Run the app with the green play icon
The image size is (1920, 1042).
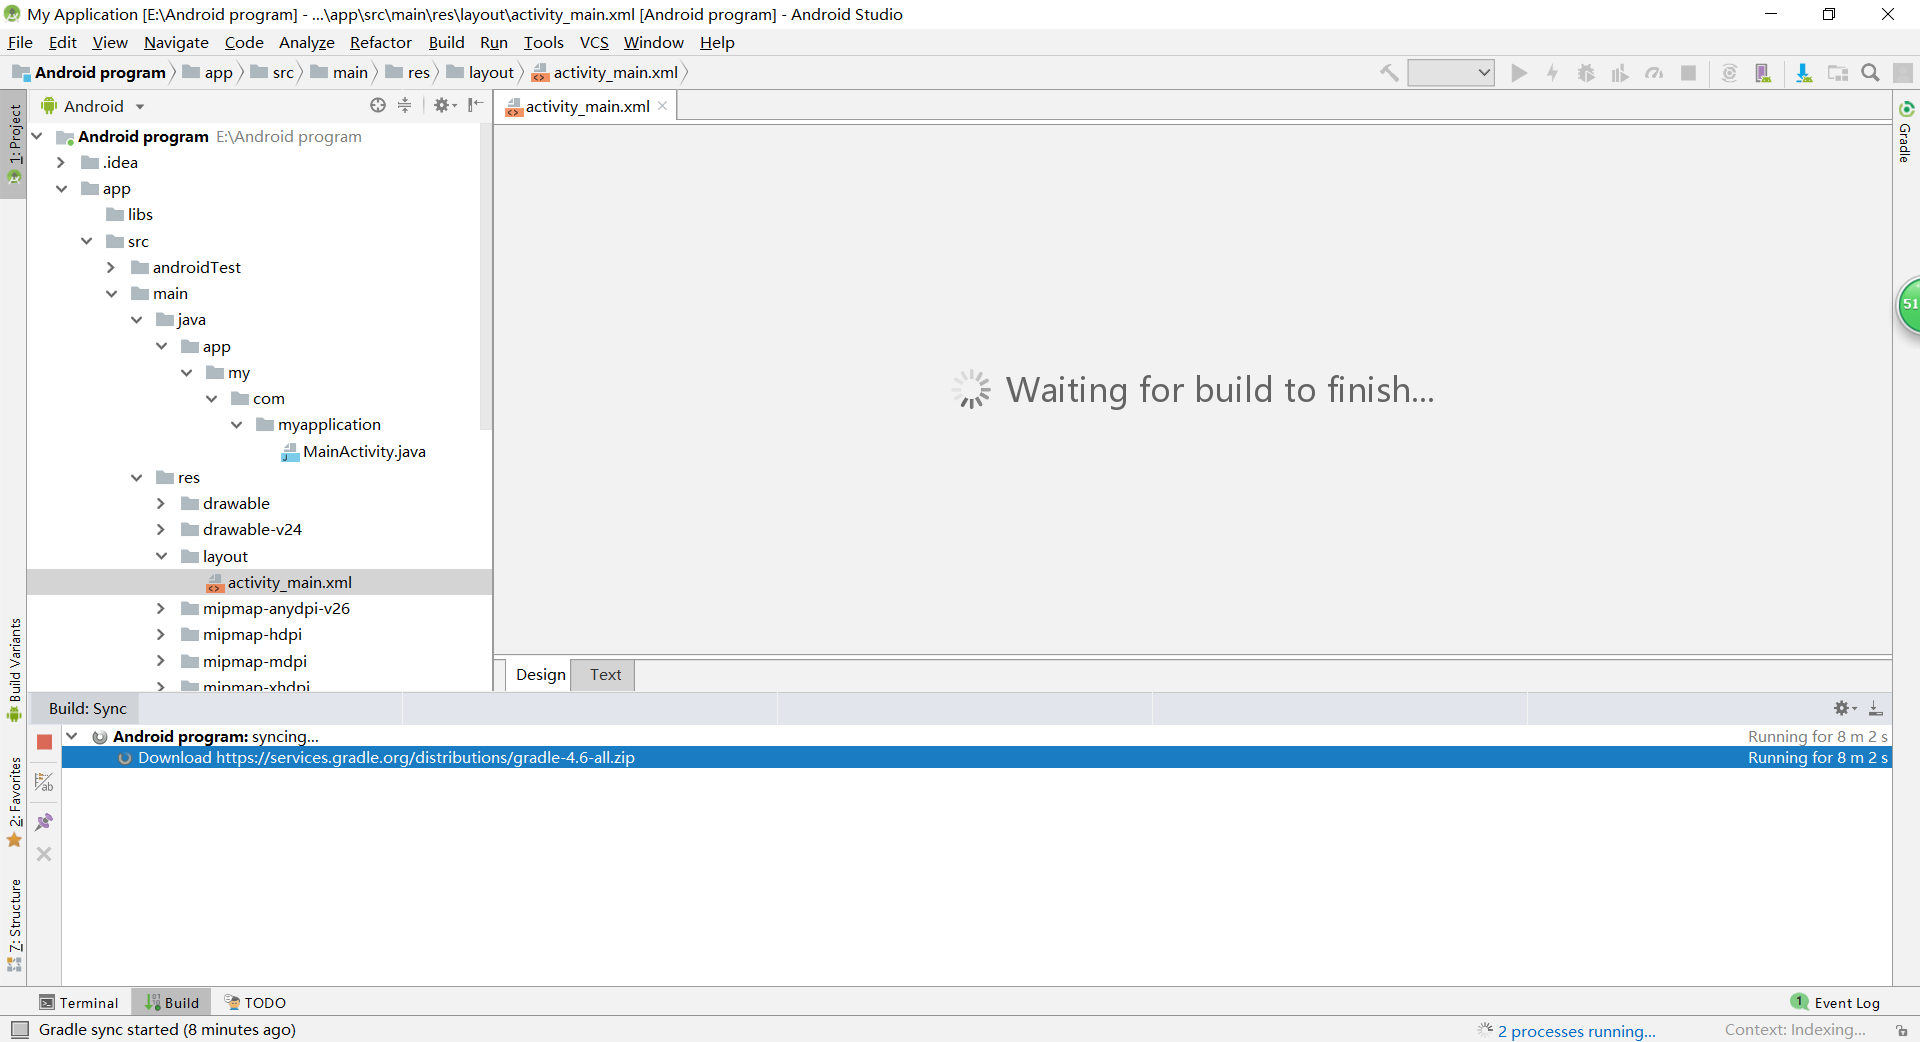tap(1519, 73)
